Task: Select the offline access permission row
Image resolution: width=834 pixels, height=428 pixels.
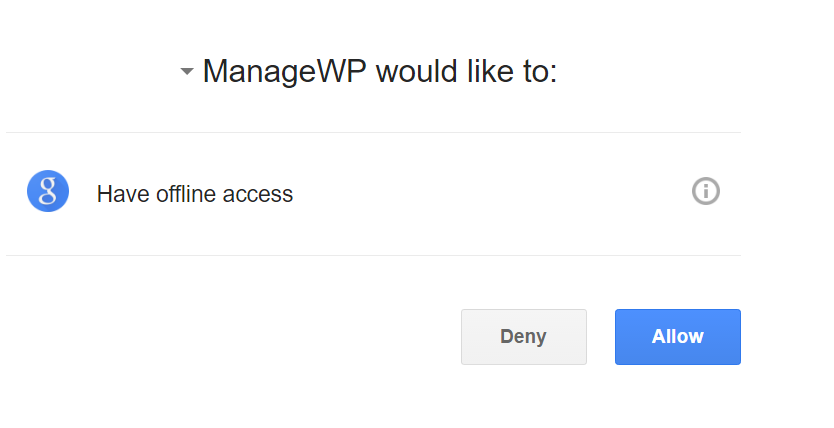Action: (x=373, y=194)
